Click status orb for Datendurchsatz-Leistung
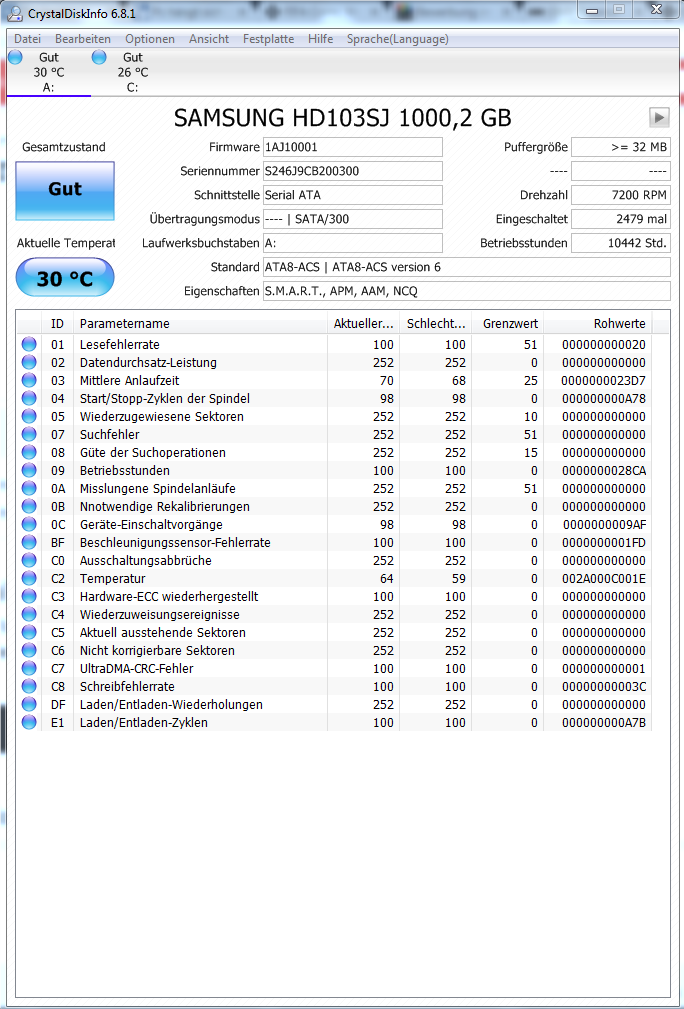 coord(28,362)
